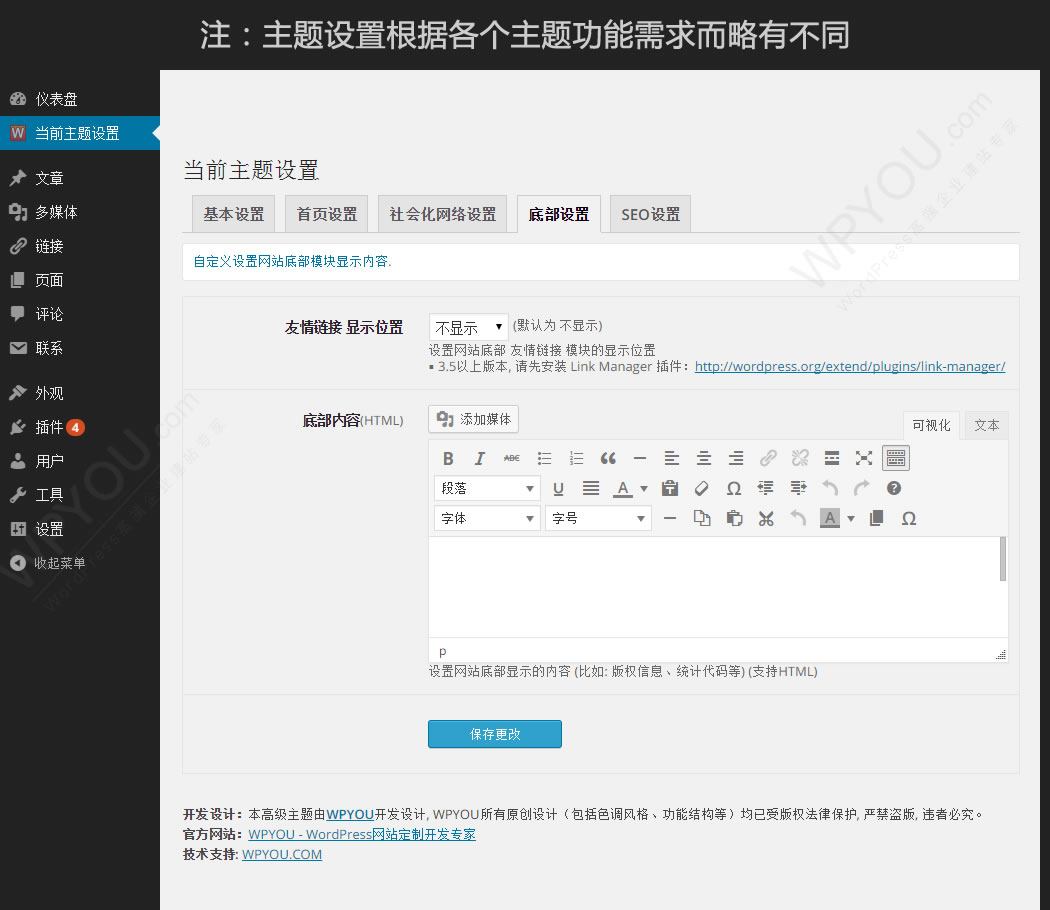Switch to the SEO设置 tab
This screenshot has width=1050, height=910.
pos(650,214)
